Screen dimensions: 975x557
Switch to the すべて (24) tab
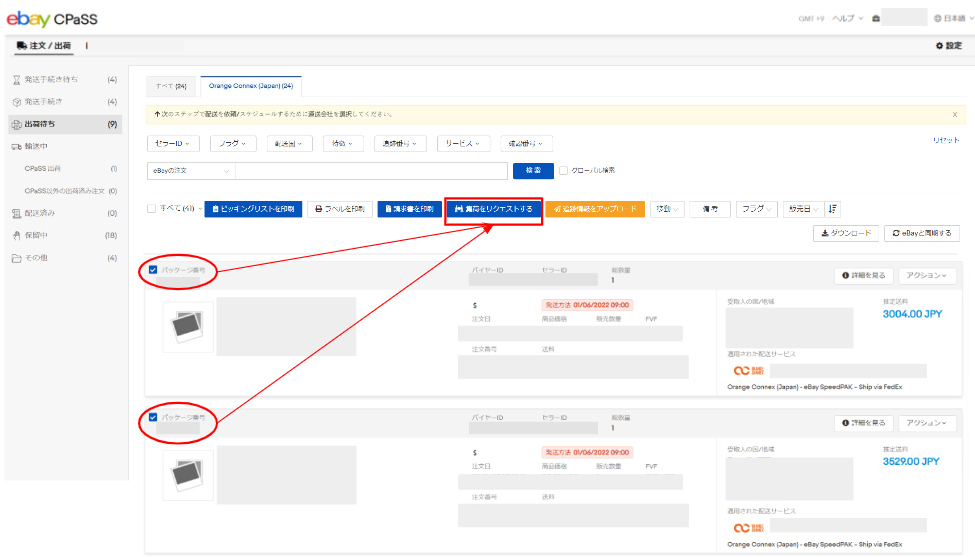click(173, 86)
